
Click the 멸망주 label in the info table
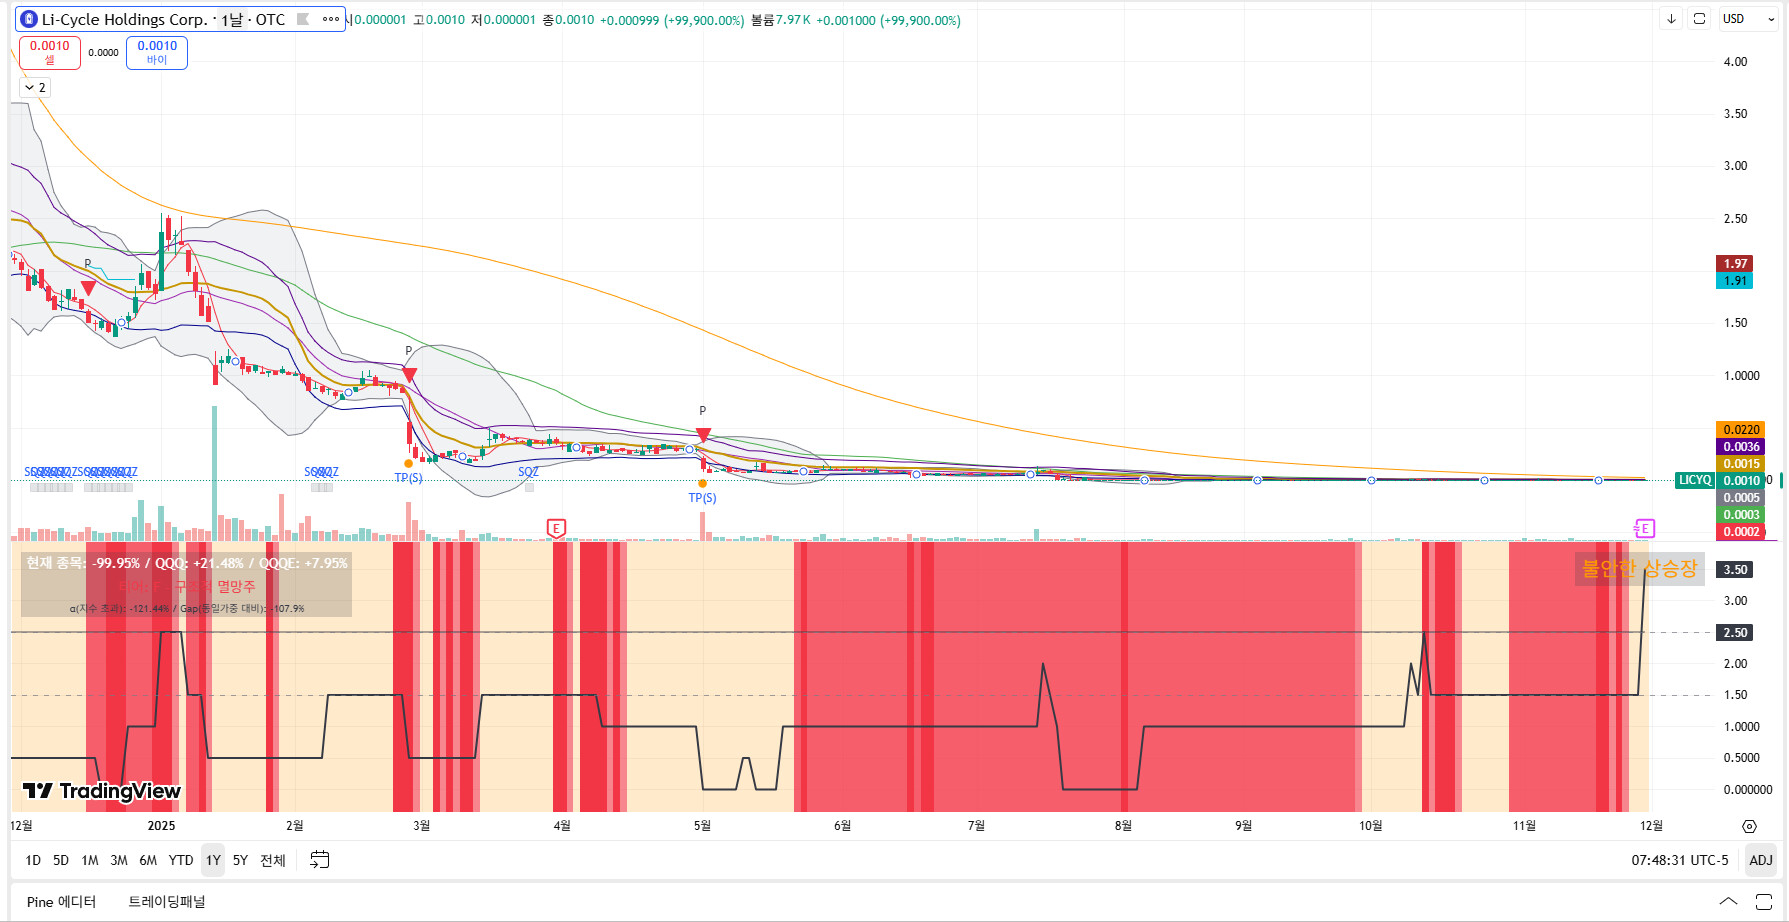point(236,586)
